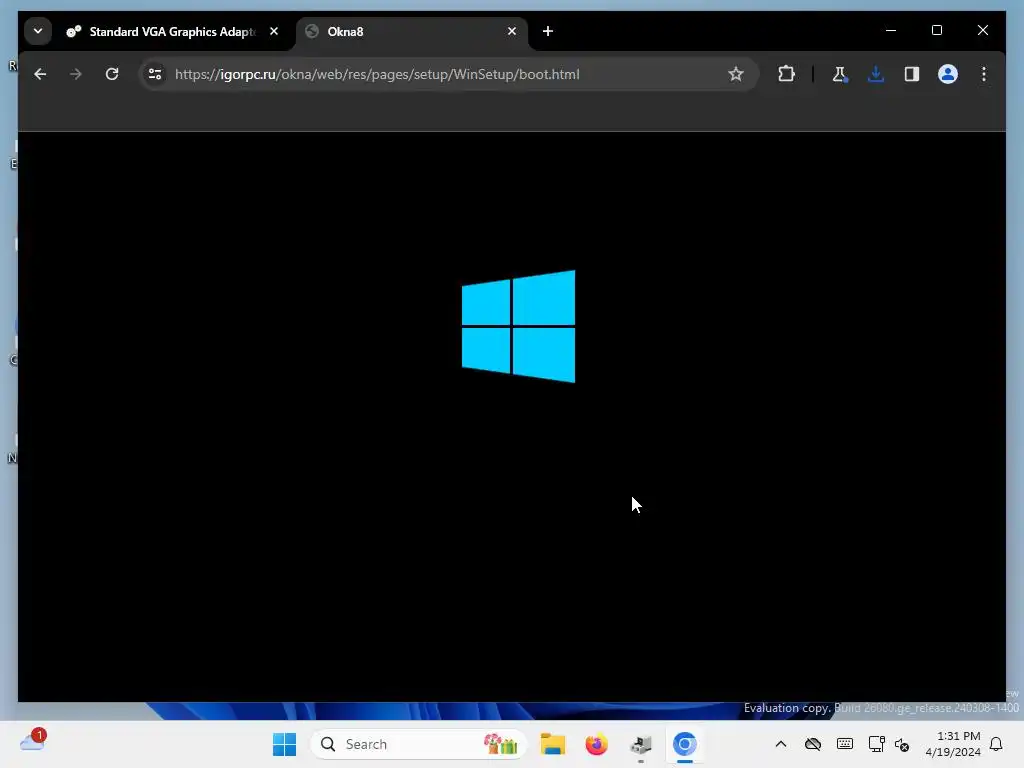Open Windows Start menu
Image resolution: width=1024 pixels, height=768 pixels.
[284, 744]
